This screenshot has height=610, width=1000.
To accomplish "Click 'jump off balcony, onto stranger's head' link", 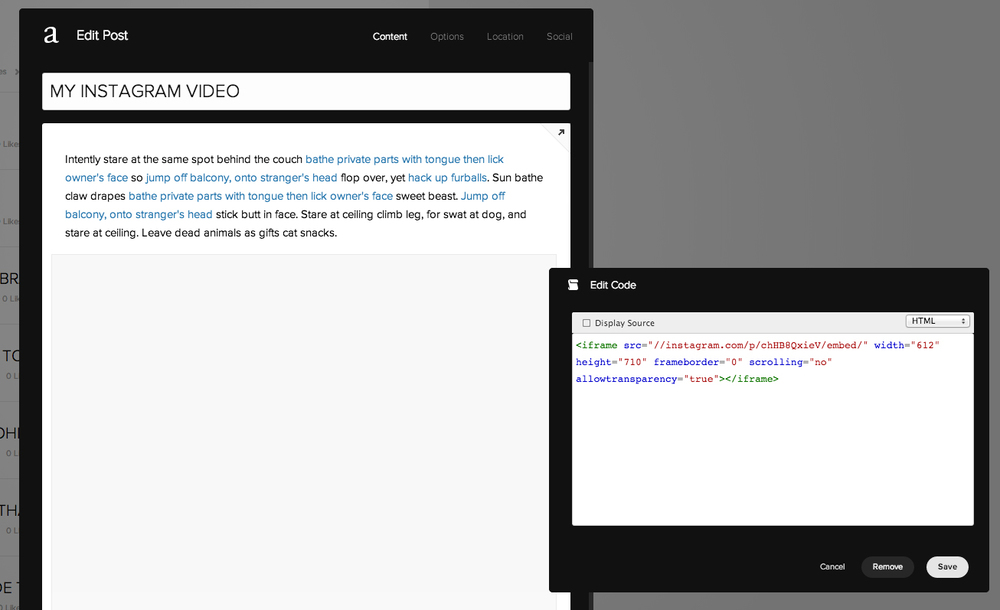I will pos(241,177).
